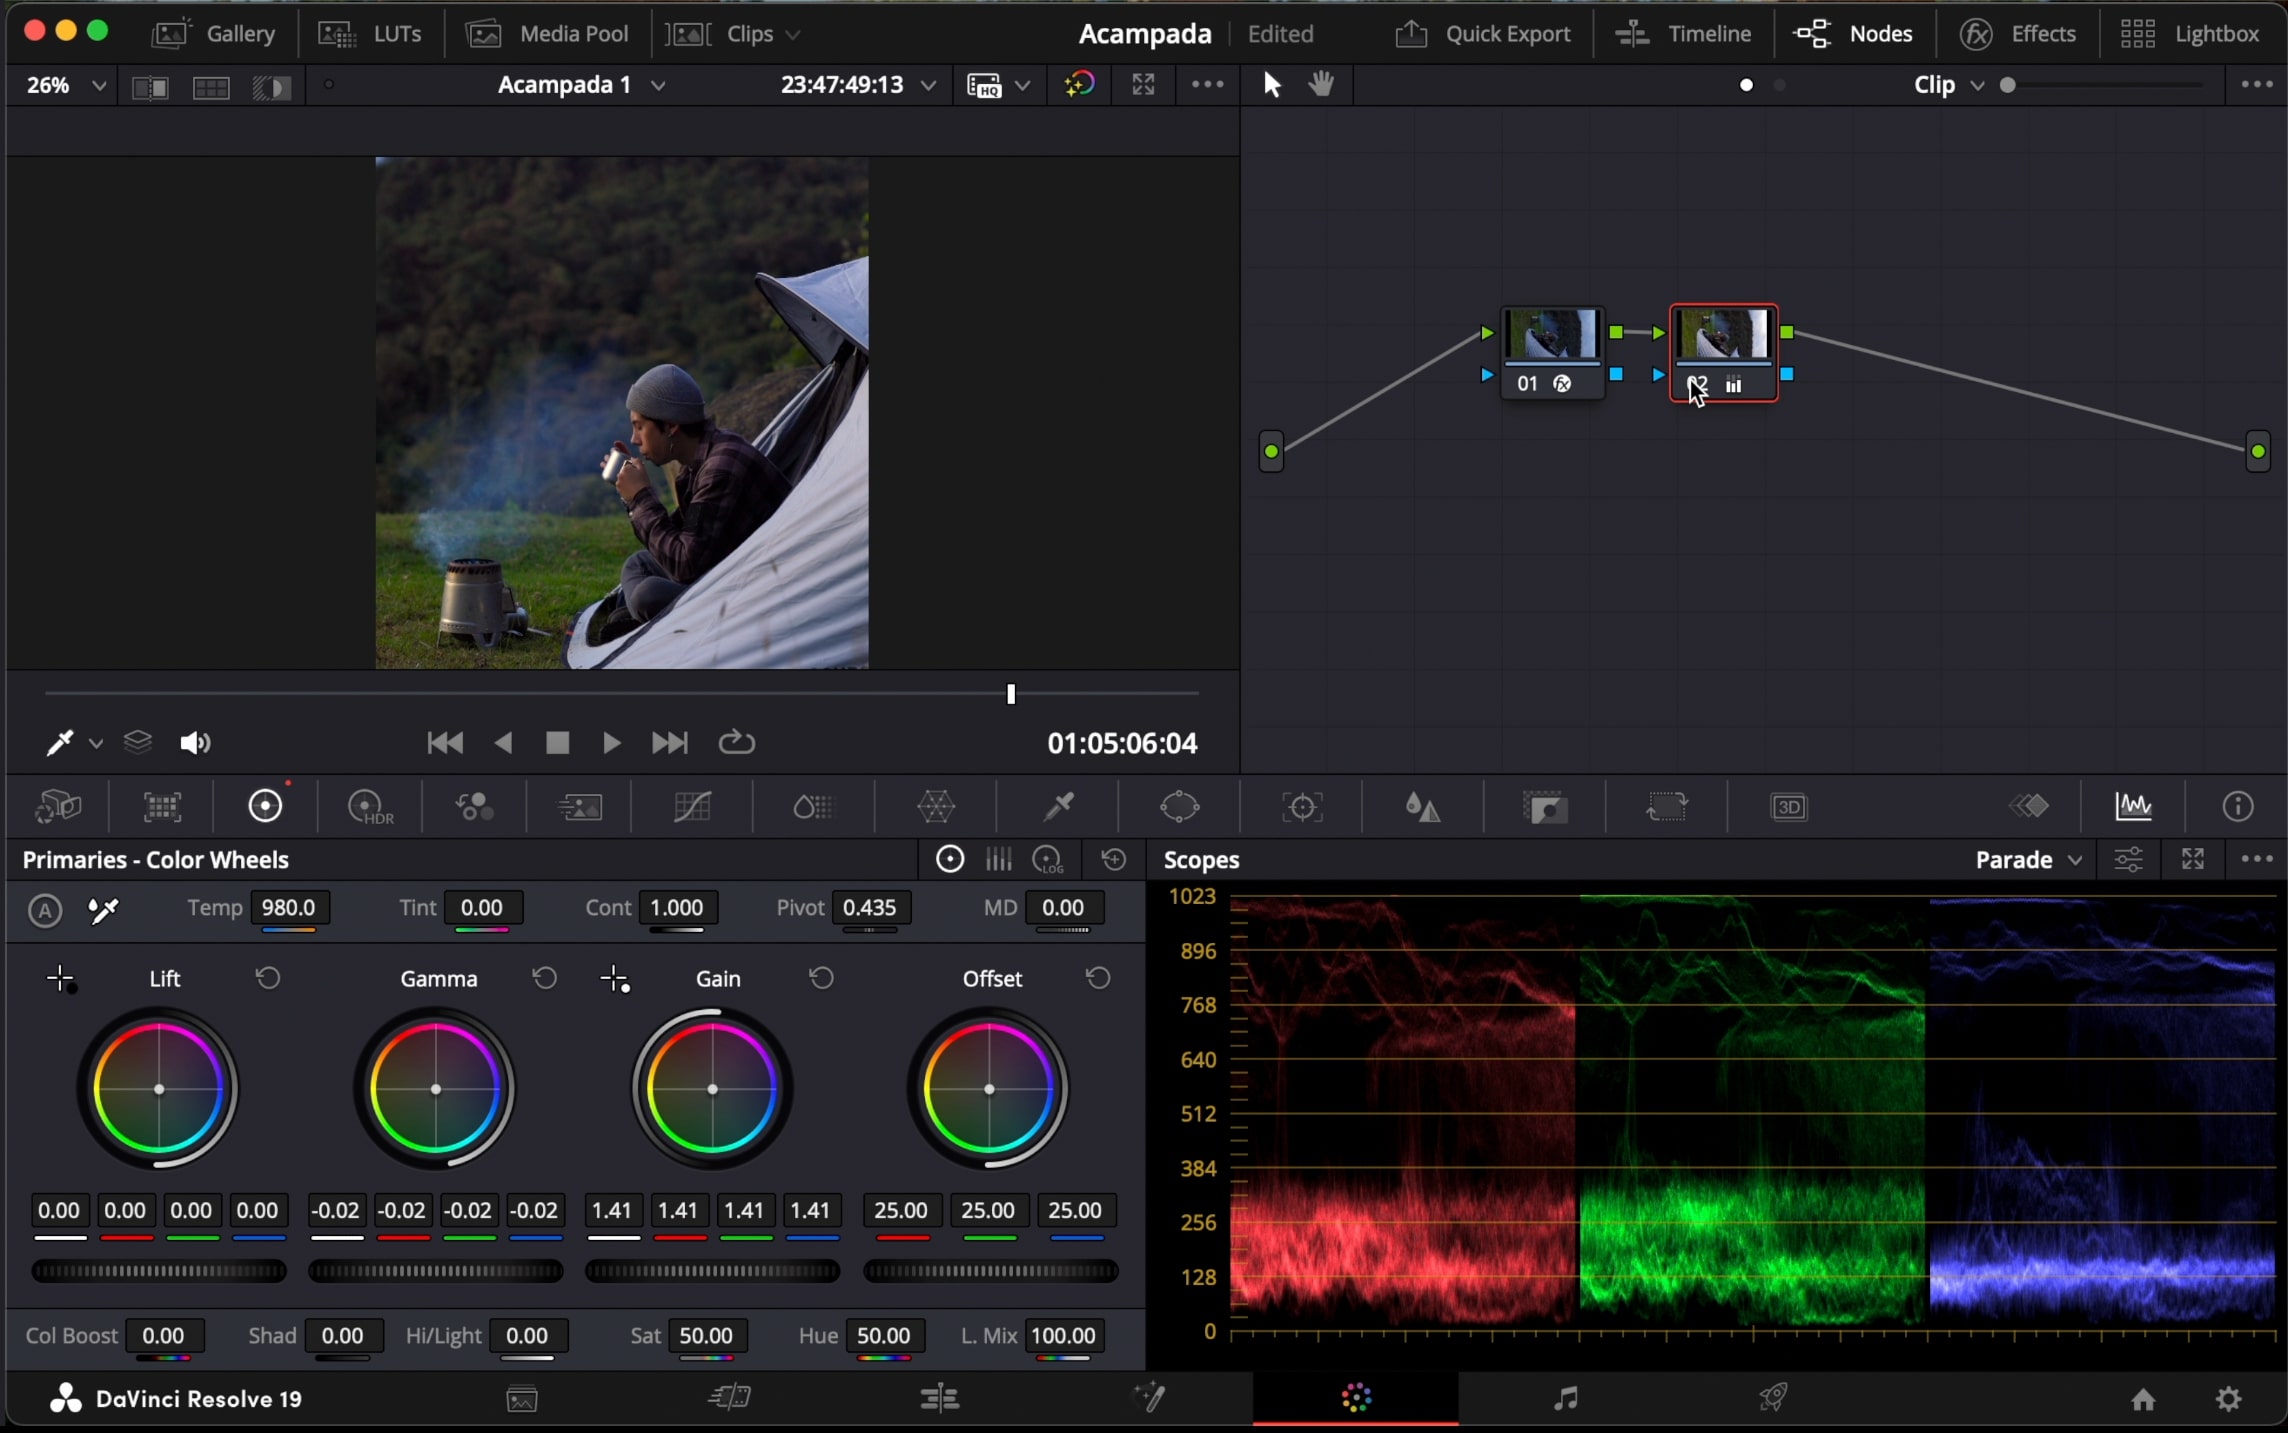Select the hand pan tool
The height and width of the screenshot is (1433, 2288).
coord(1321,85)
